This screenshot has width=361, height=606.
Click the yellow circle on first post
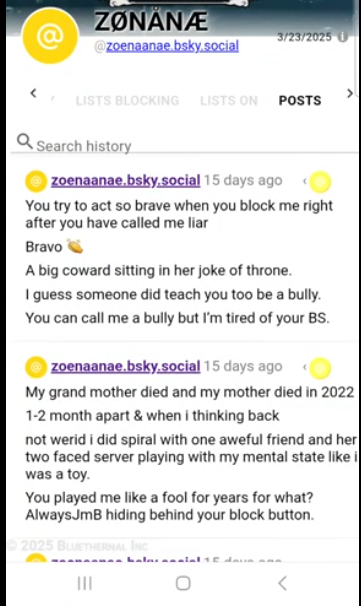point(320,182)
